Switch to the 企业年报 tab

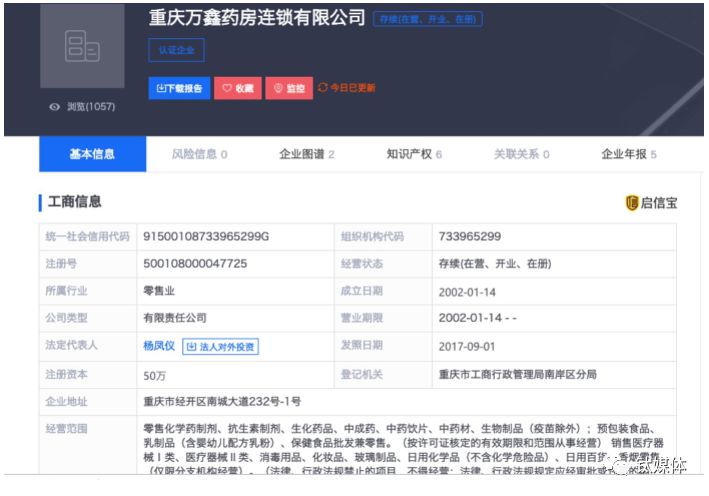point(629,154)
